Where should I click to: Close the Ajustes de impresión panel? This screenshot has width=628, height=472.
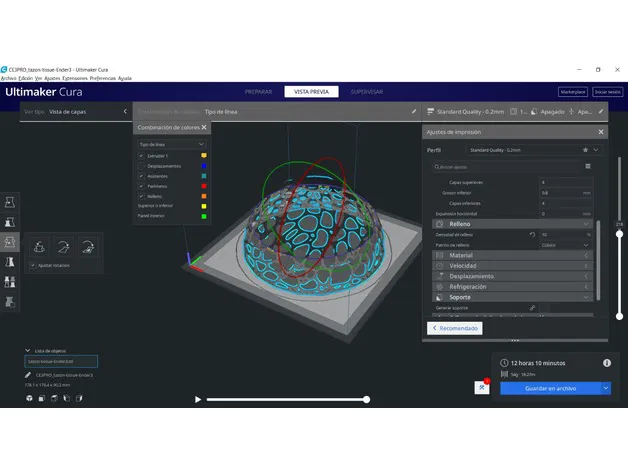click(x=601, y=132)
